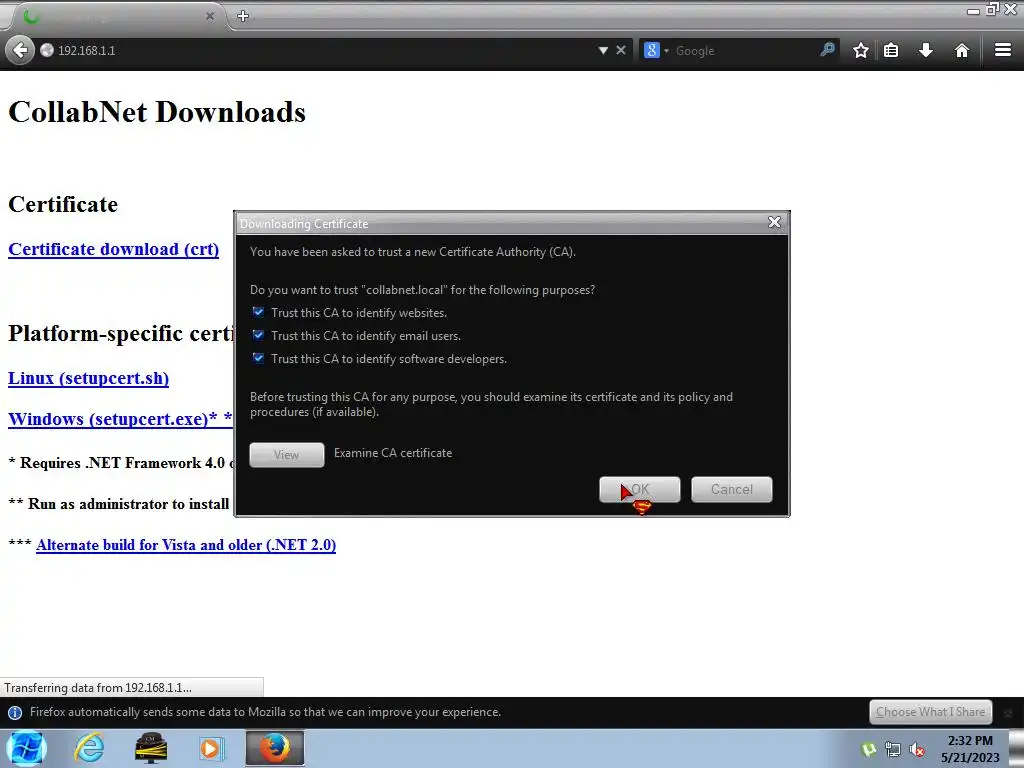Open the address bar history dropdown arrow
1024x768 pixels.
pos(603,50)
